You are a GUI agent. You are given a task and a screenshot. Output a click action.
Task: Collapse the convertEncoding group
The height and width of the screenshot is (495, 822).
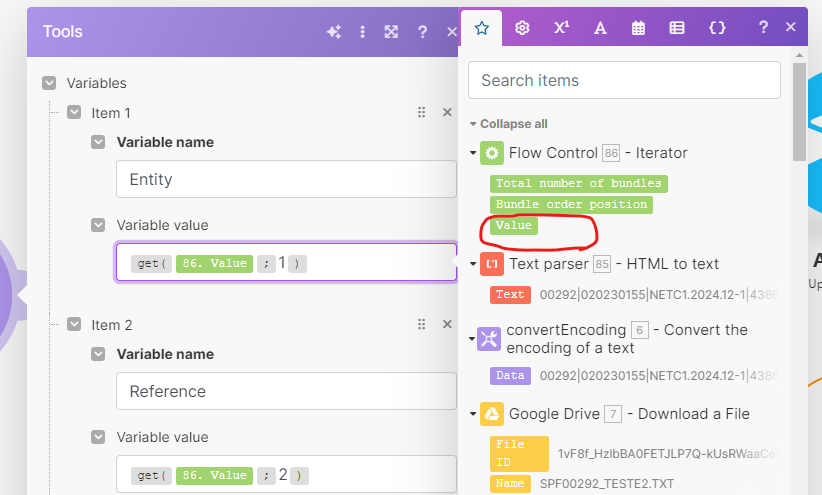(472, 339)
